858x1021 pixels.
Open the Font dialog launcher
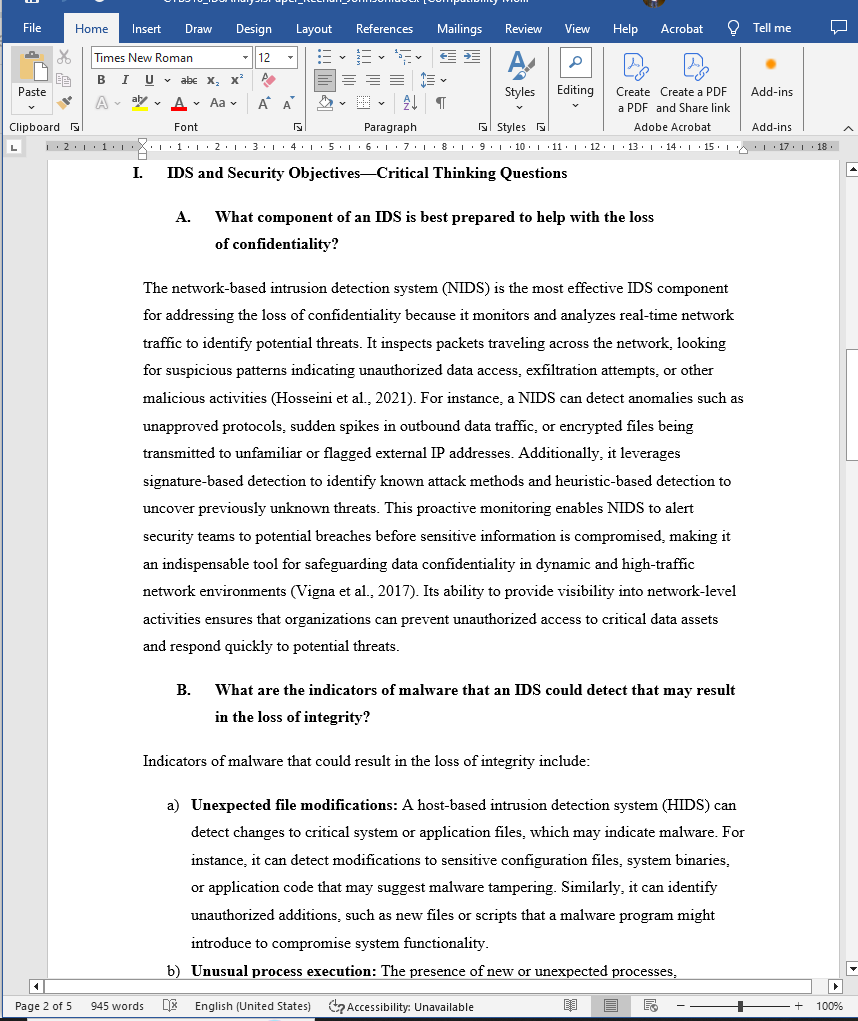coord(298,127)
